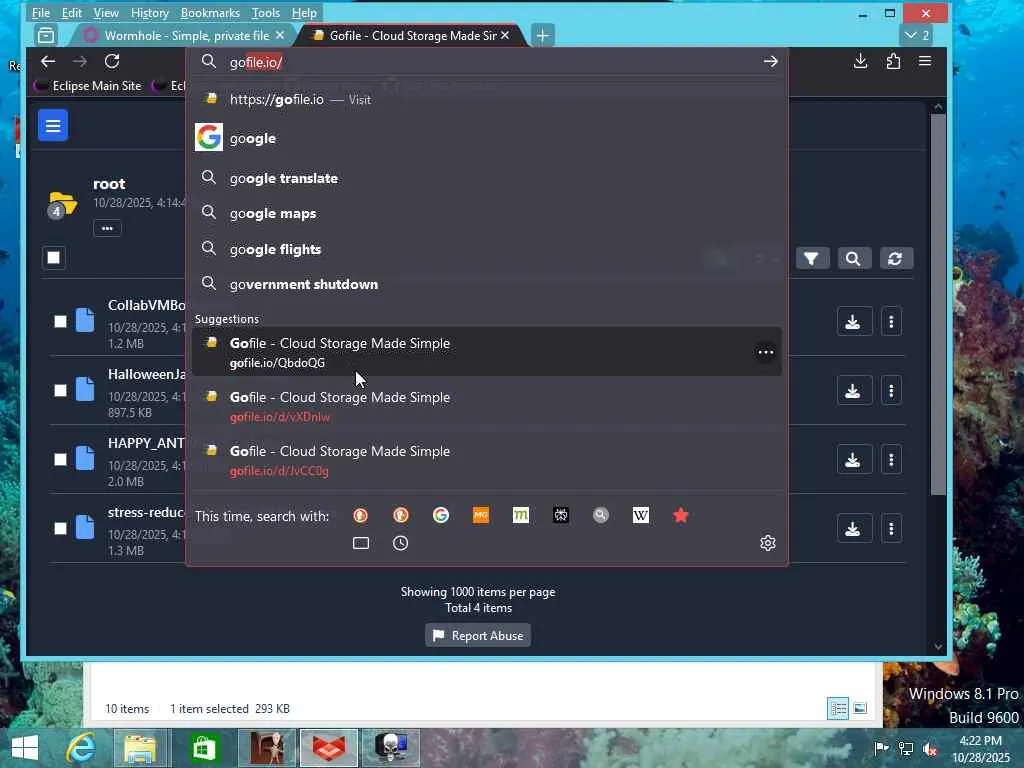This screenshot has width=1024, height=768.
Task: Open the Bookmarks menu
Action: pyautogui.click(x=210, y=12)
